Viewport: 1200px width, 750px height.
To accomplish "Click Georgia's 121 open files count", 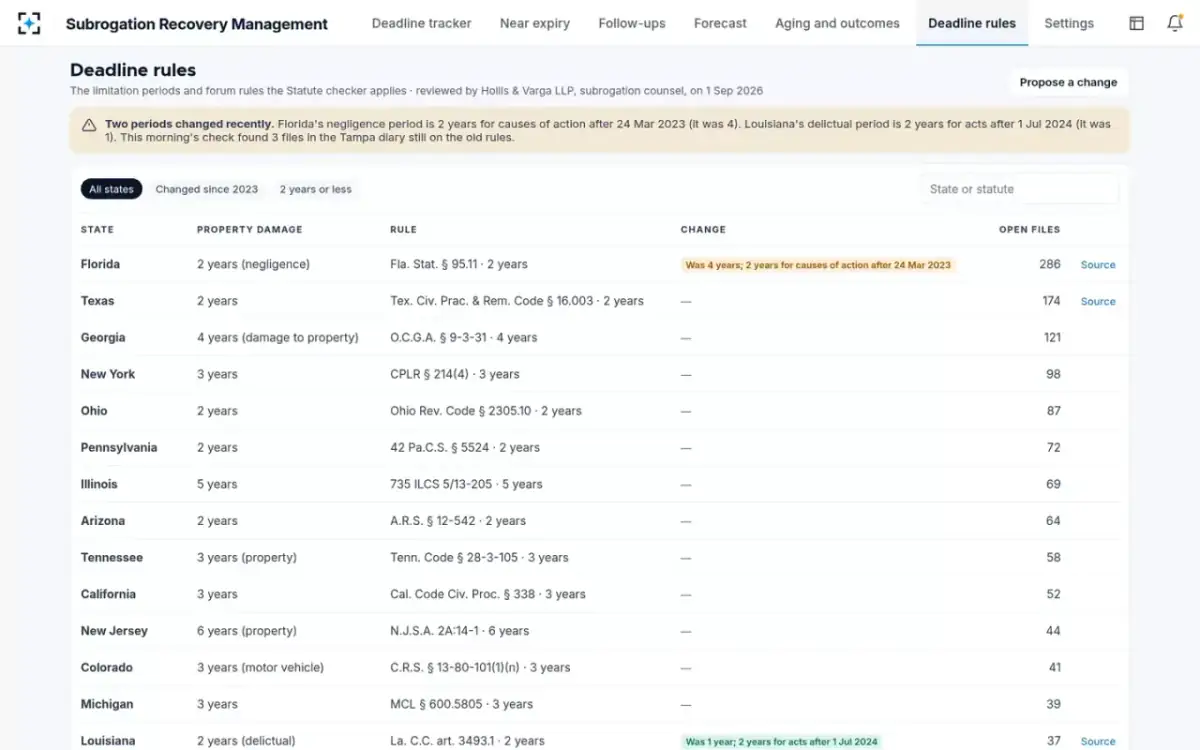I will pyautogui.click(x=1052, y=337).
